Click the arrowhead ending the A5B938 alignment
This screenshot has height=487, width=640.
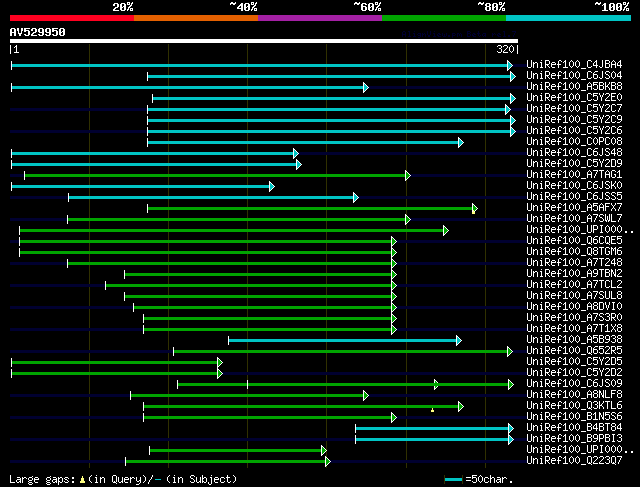459,340
